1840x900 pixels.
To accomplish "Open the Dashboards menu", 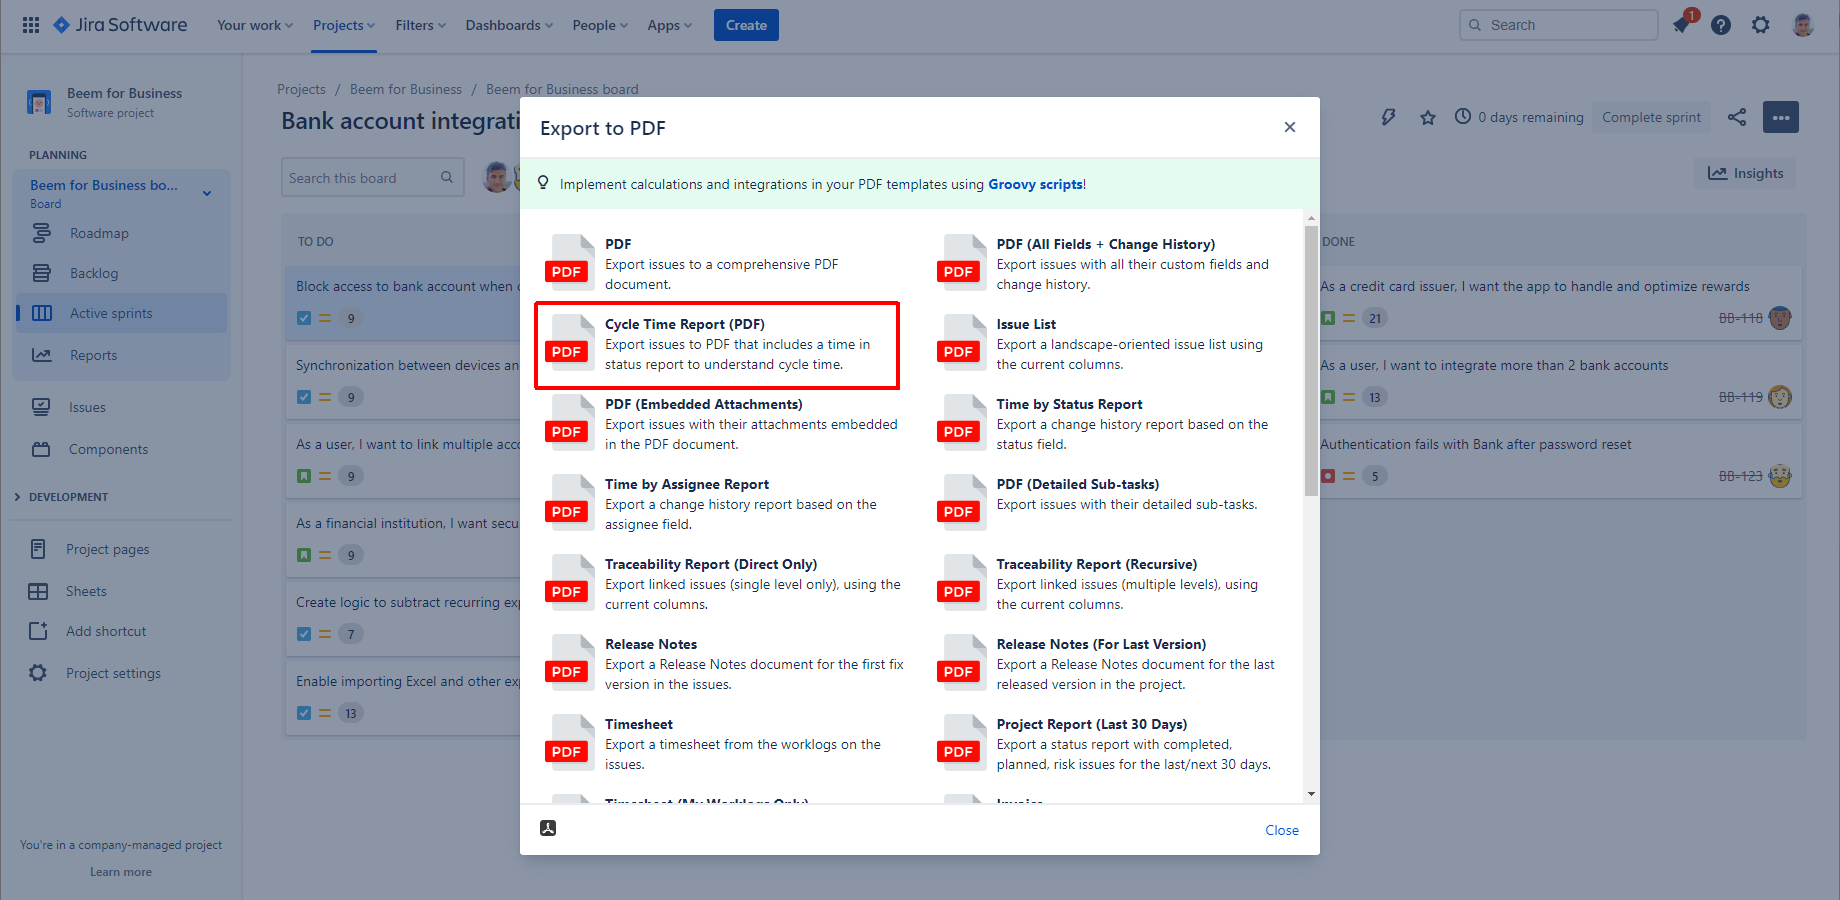I will [x=508, y=25].
